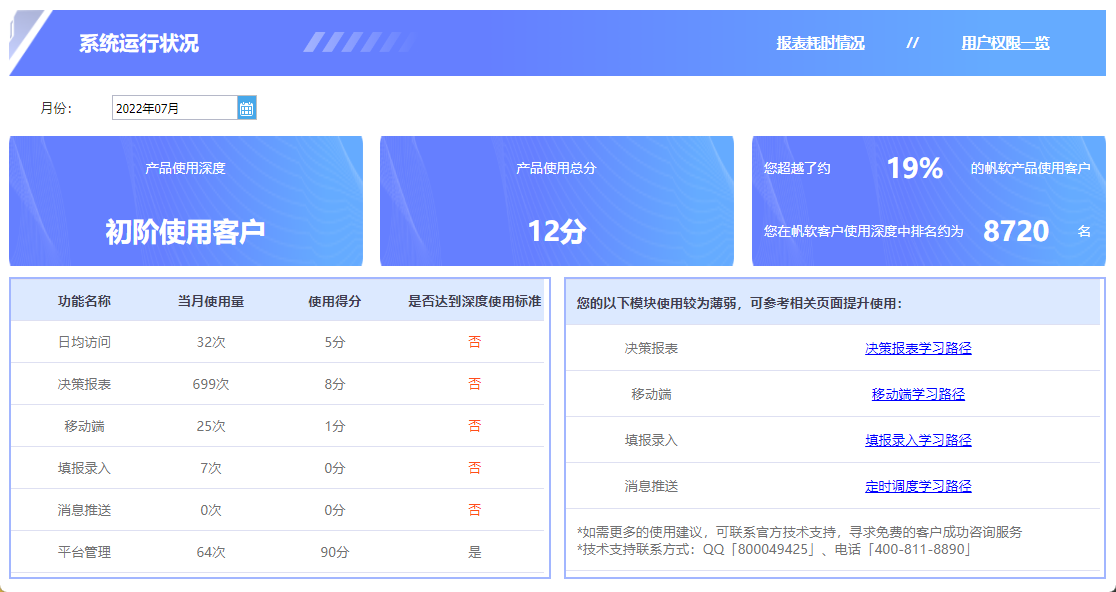Select the 消息推送 cell in usage table
Viewport: 1116px width, 592px height.
point(84,510)
